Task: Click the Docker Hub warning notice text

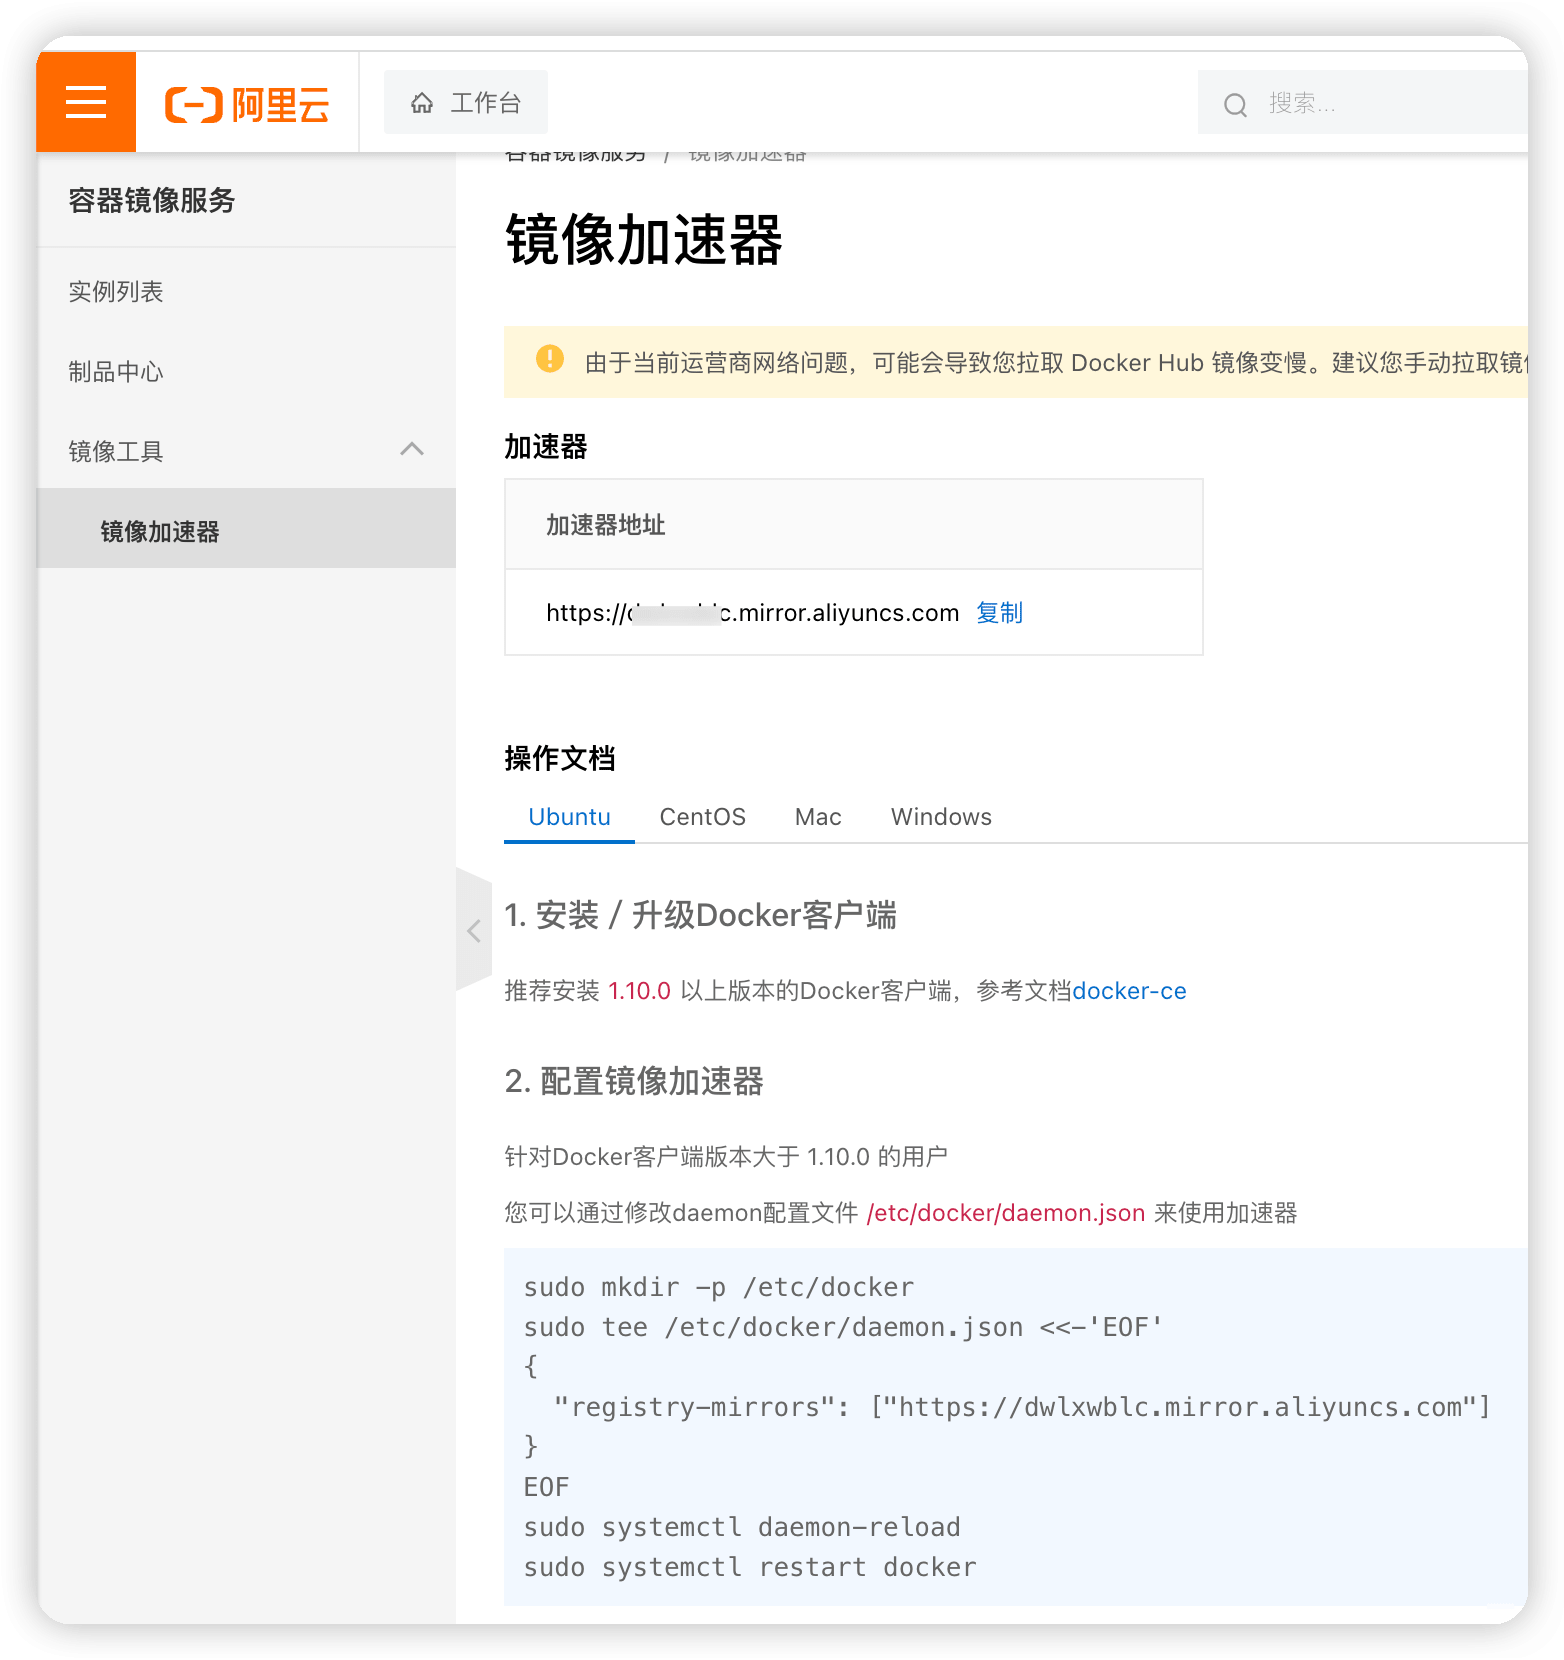Action: pyautogui.click(x=1056, y=362)
